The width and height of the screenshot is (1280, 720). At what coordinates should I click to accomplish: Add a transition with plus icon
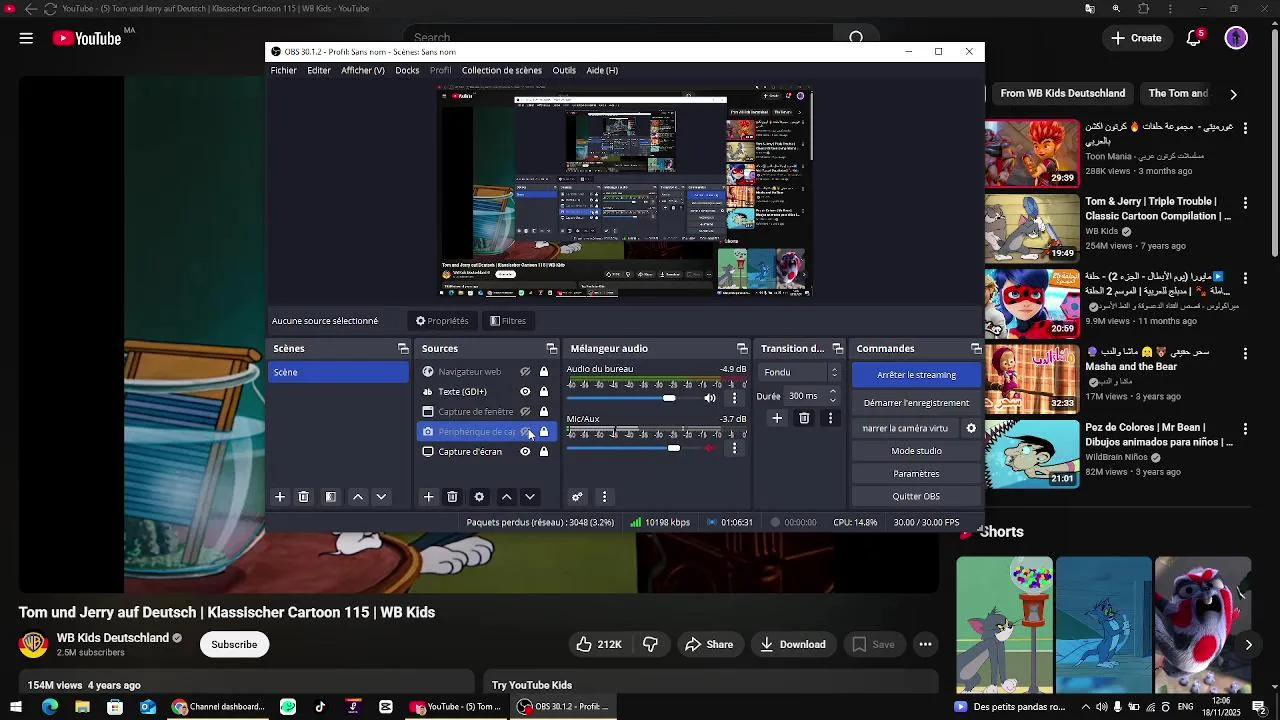(x=777, y=418)
